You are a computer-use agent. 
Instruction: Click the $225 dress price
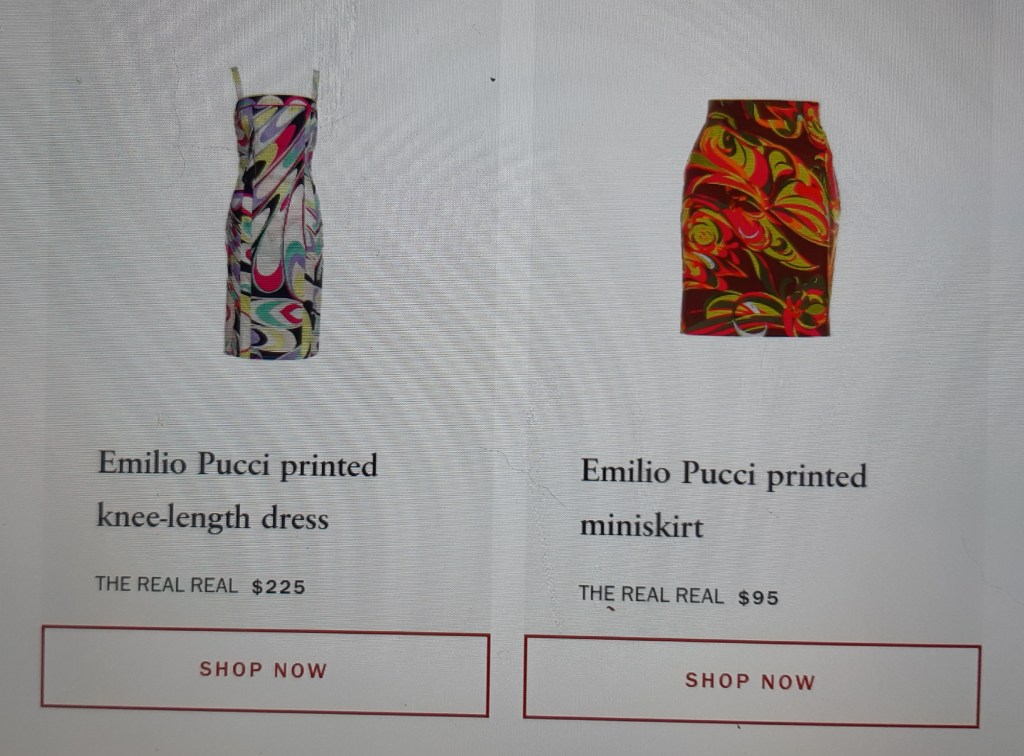[x=279, y=587]
